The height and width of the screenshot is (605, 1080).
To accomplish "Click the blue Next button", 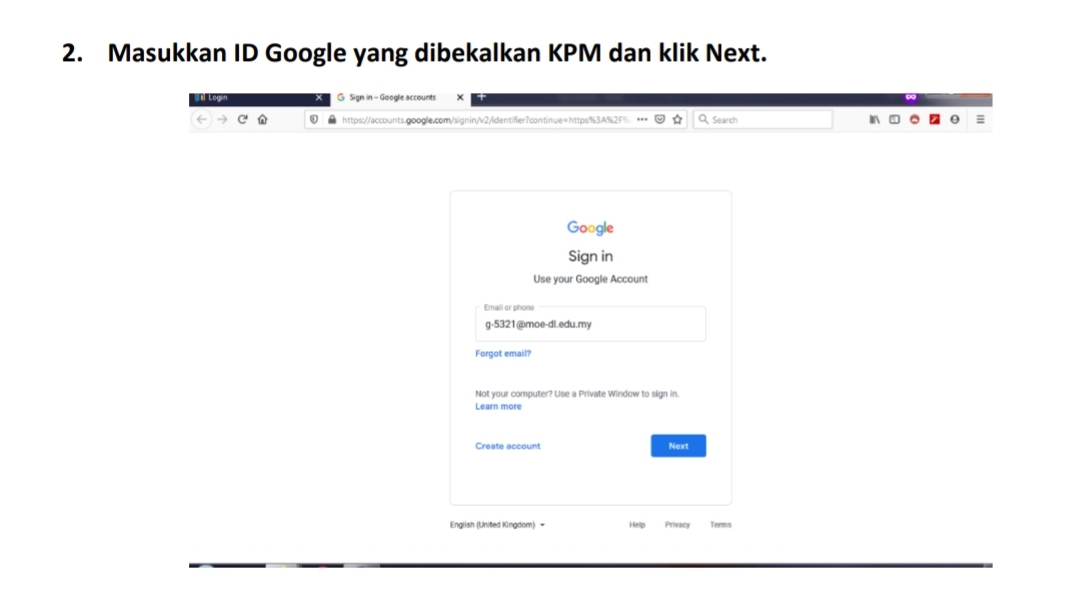I will click(x=678, y=445).
